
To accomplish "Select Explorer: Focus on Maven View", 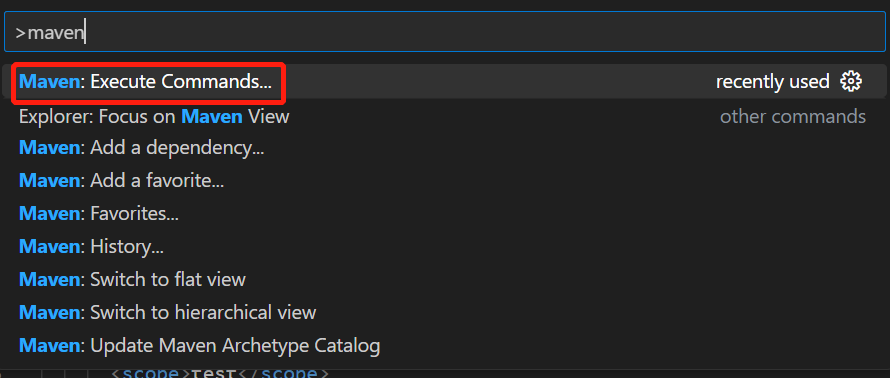I will pos(445,117).
